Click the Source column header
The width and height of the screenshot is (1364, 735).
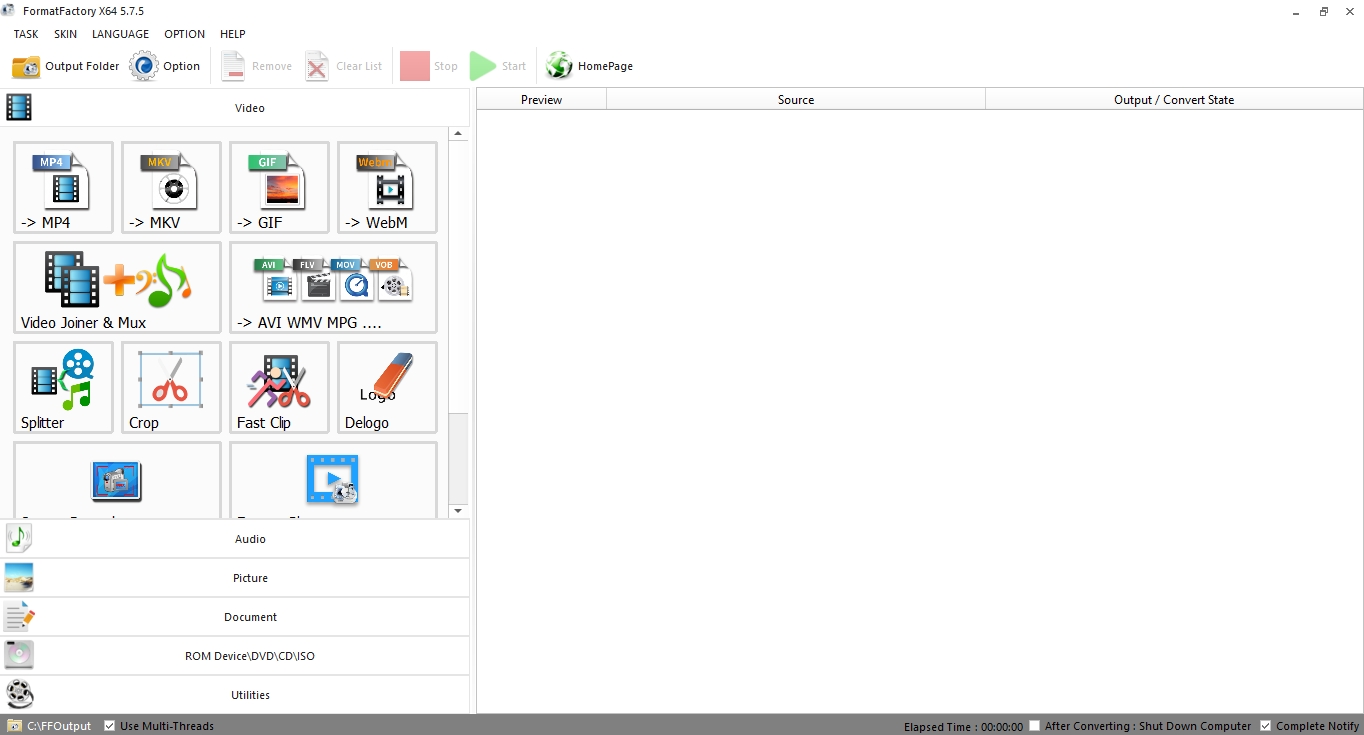[796, 99]
